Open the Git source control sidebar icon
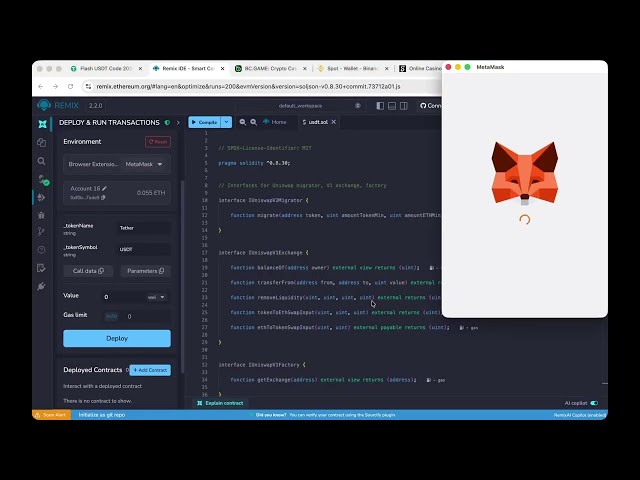The image size is (640, 480). [x=41, y=232]
